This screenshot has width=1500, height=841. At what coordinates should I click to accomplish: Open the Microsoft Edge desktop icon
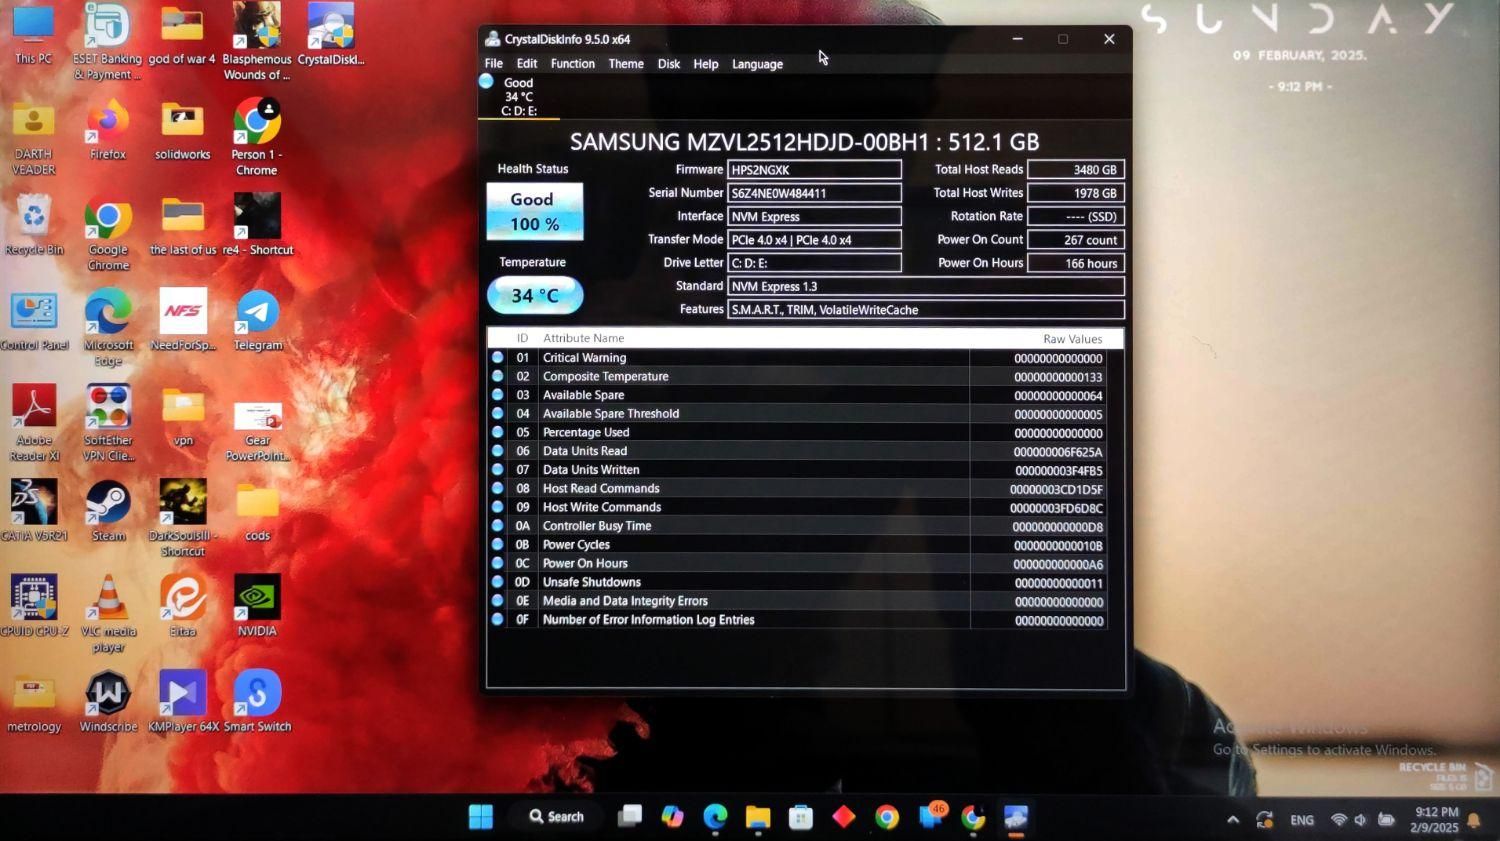(108, 326)
